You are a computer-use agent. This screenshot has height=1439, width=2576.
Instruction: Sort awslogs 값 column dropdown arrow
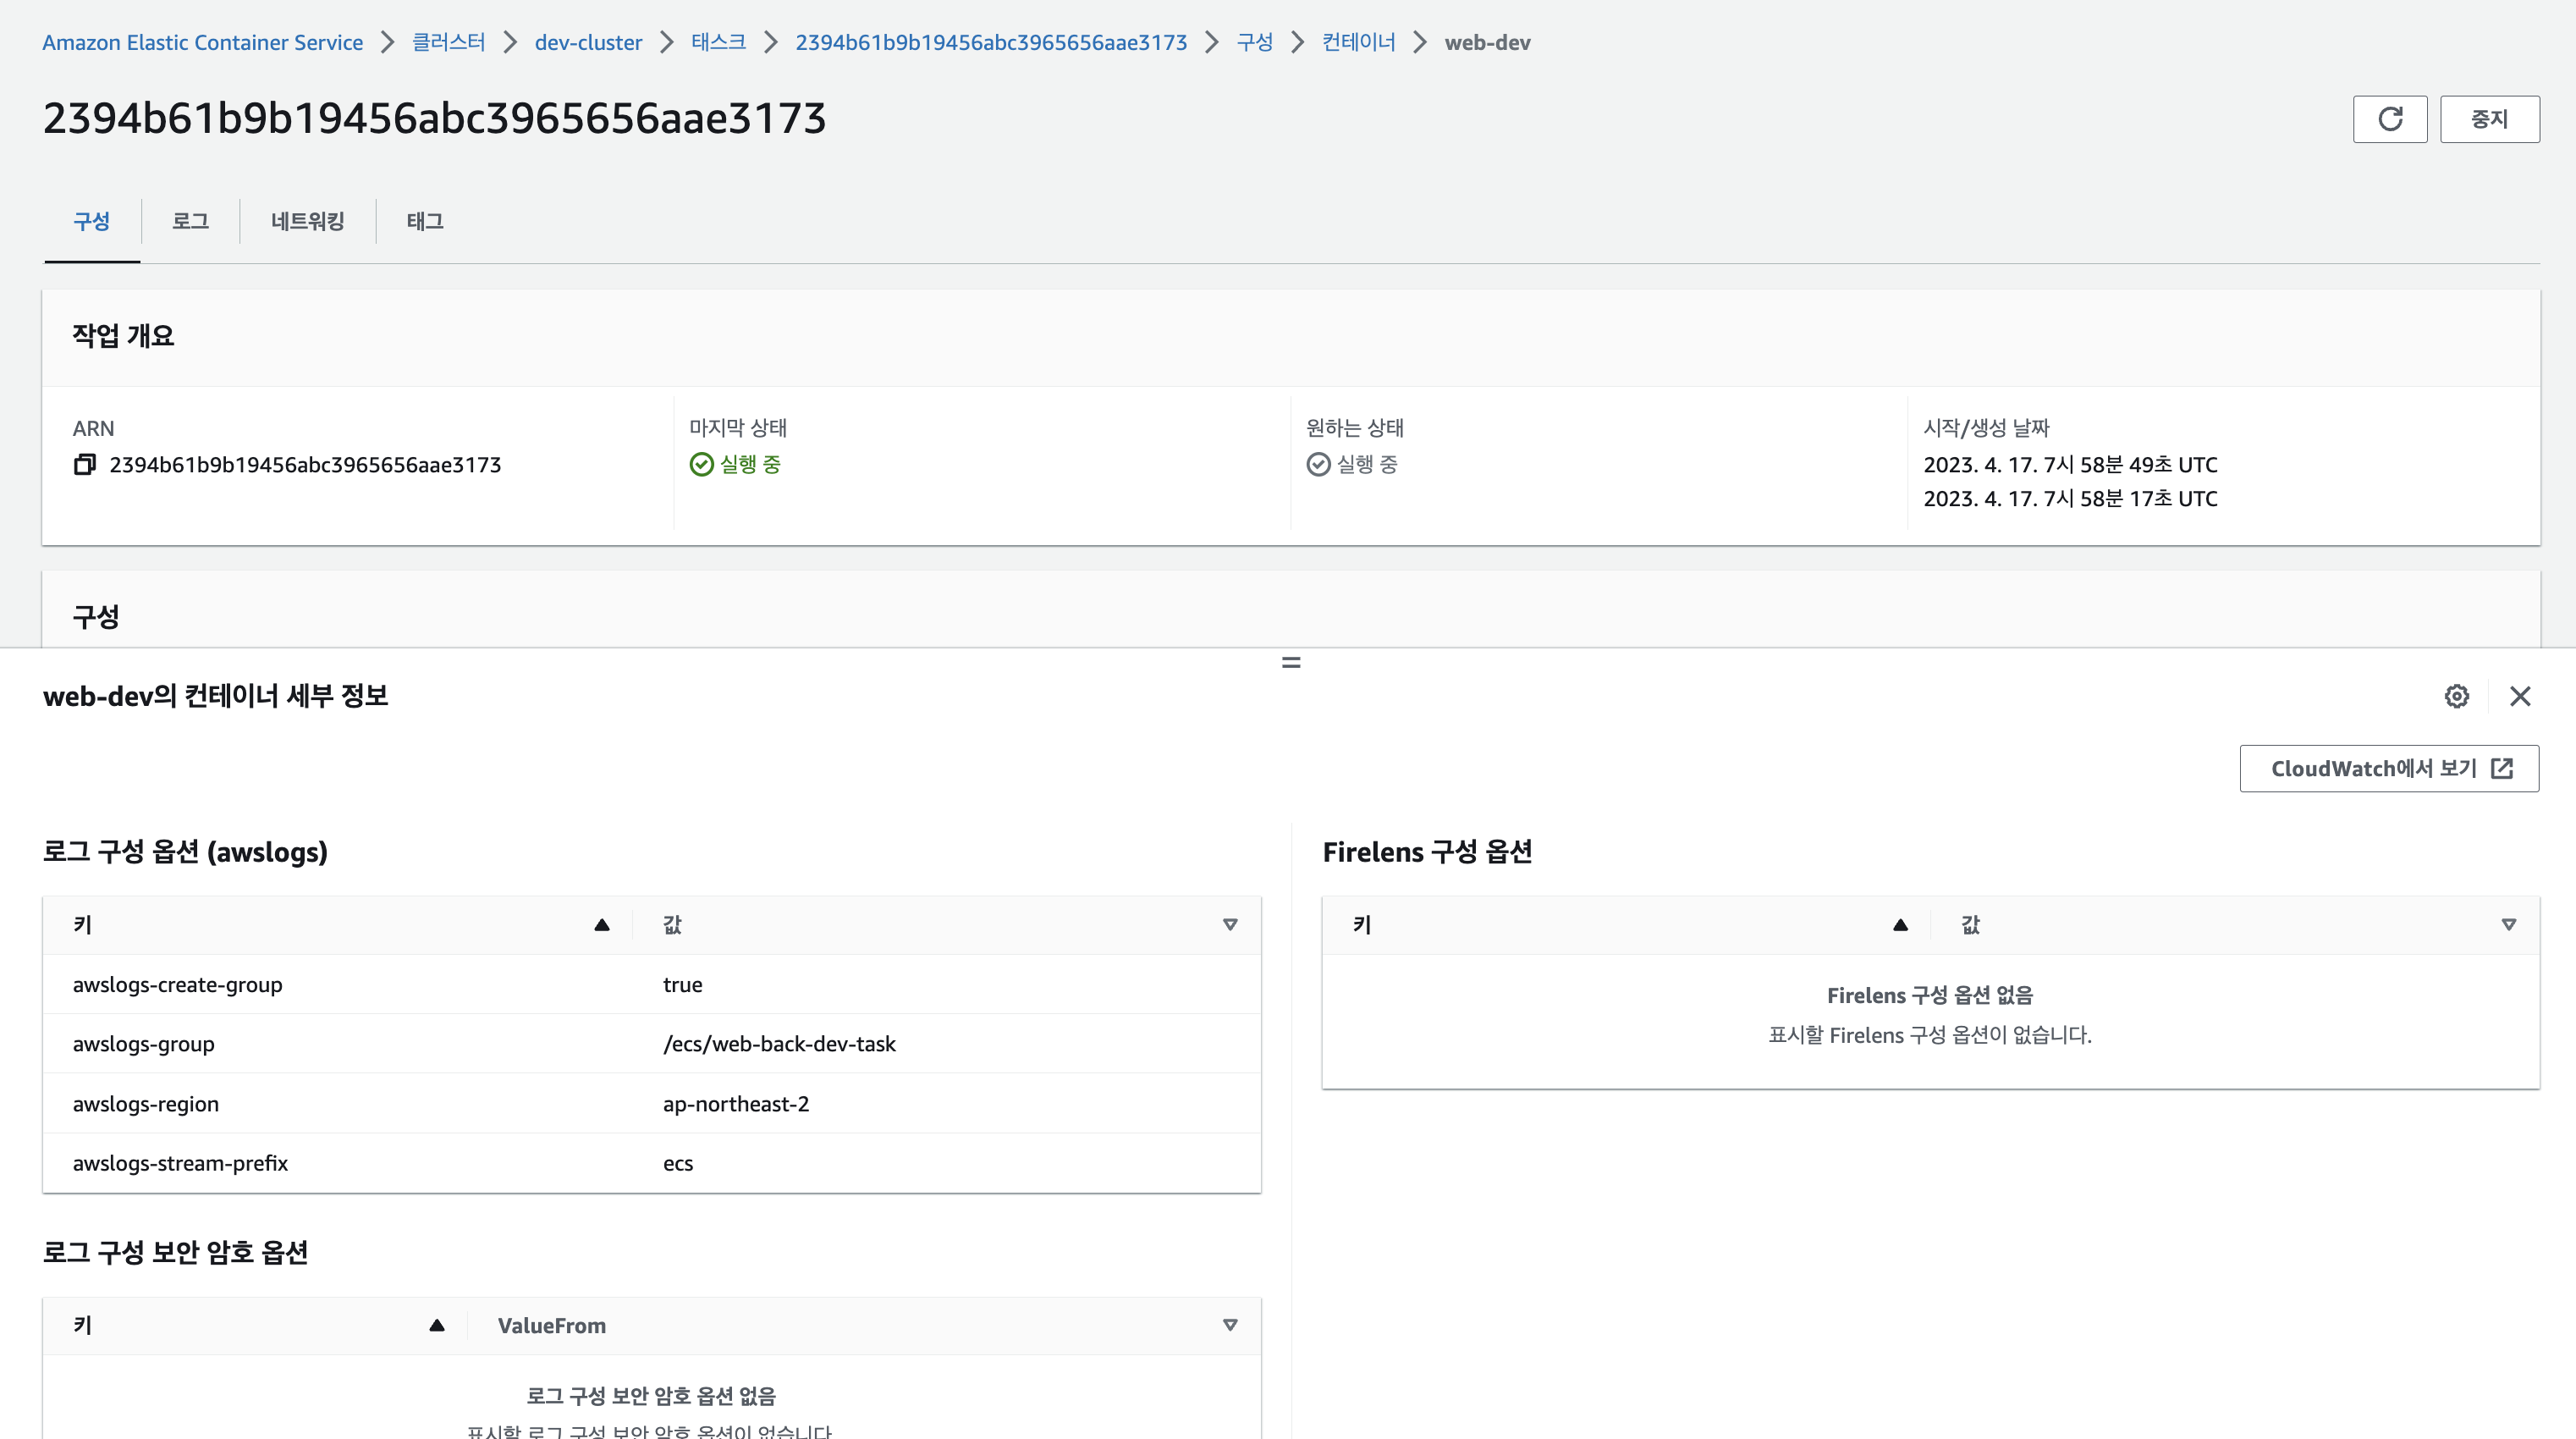click(x=1230, y=925)
